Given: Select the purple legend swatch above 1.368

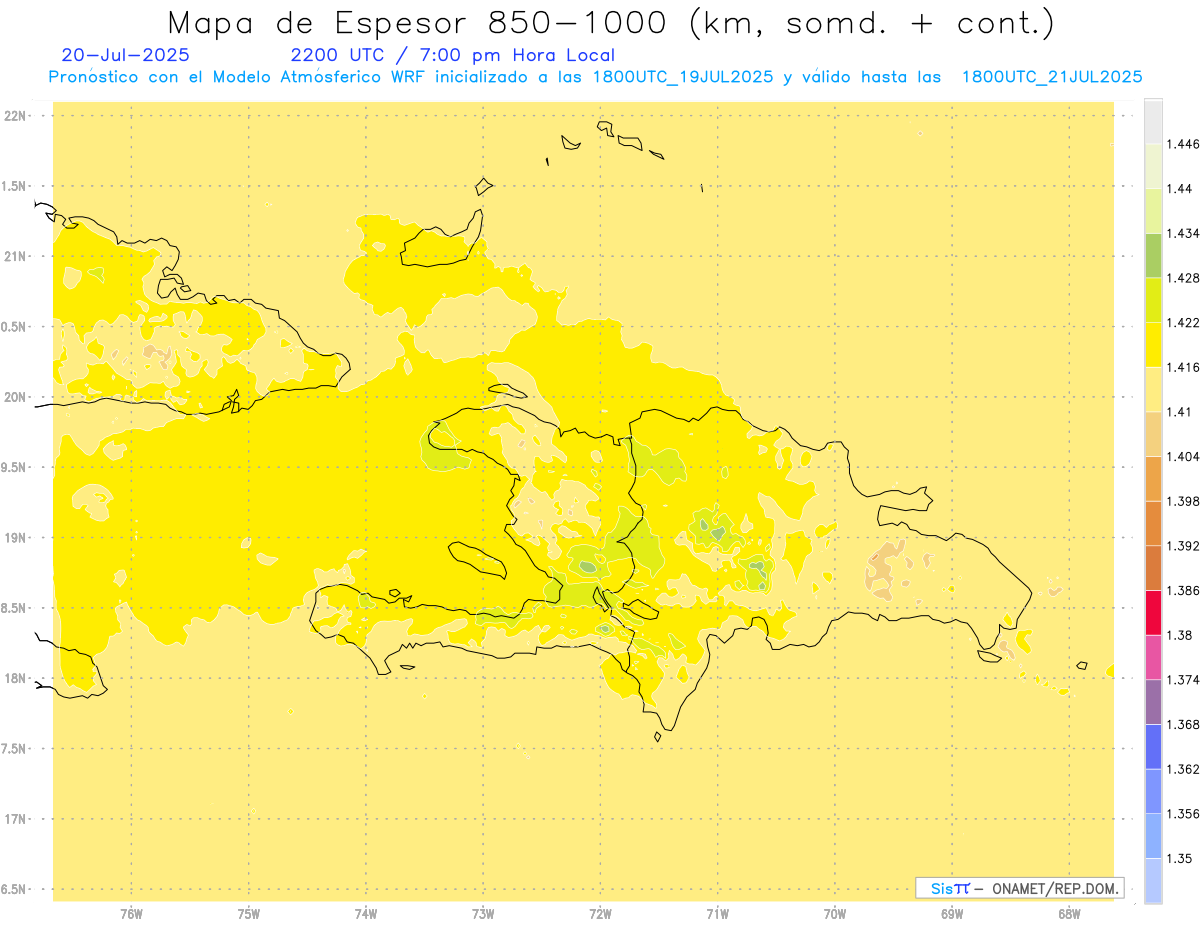Looking at the screenshot, I should [x=1153, y=702].
